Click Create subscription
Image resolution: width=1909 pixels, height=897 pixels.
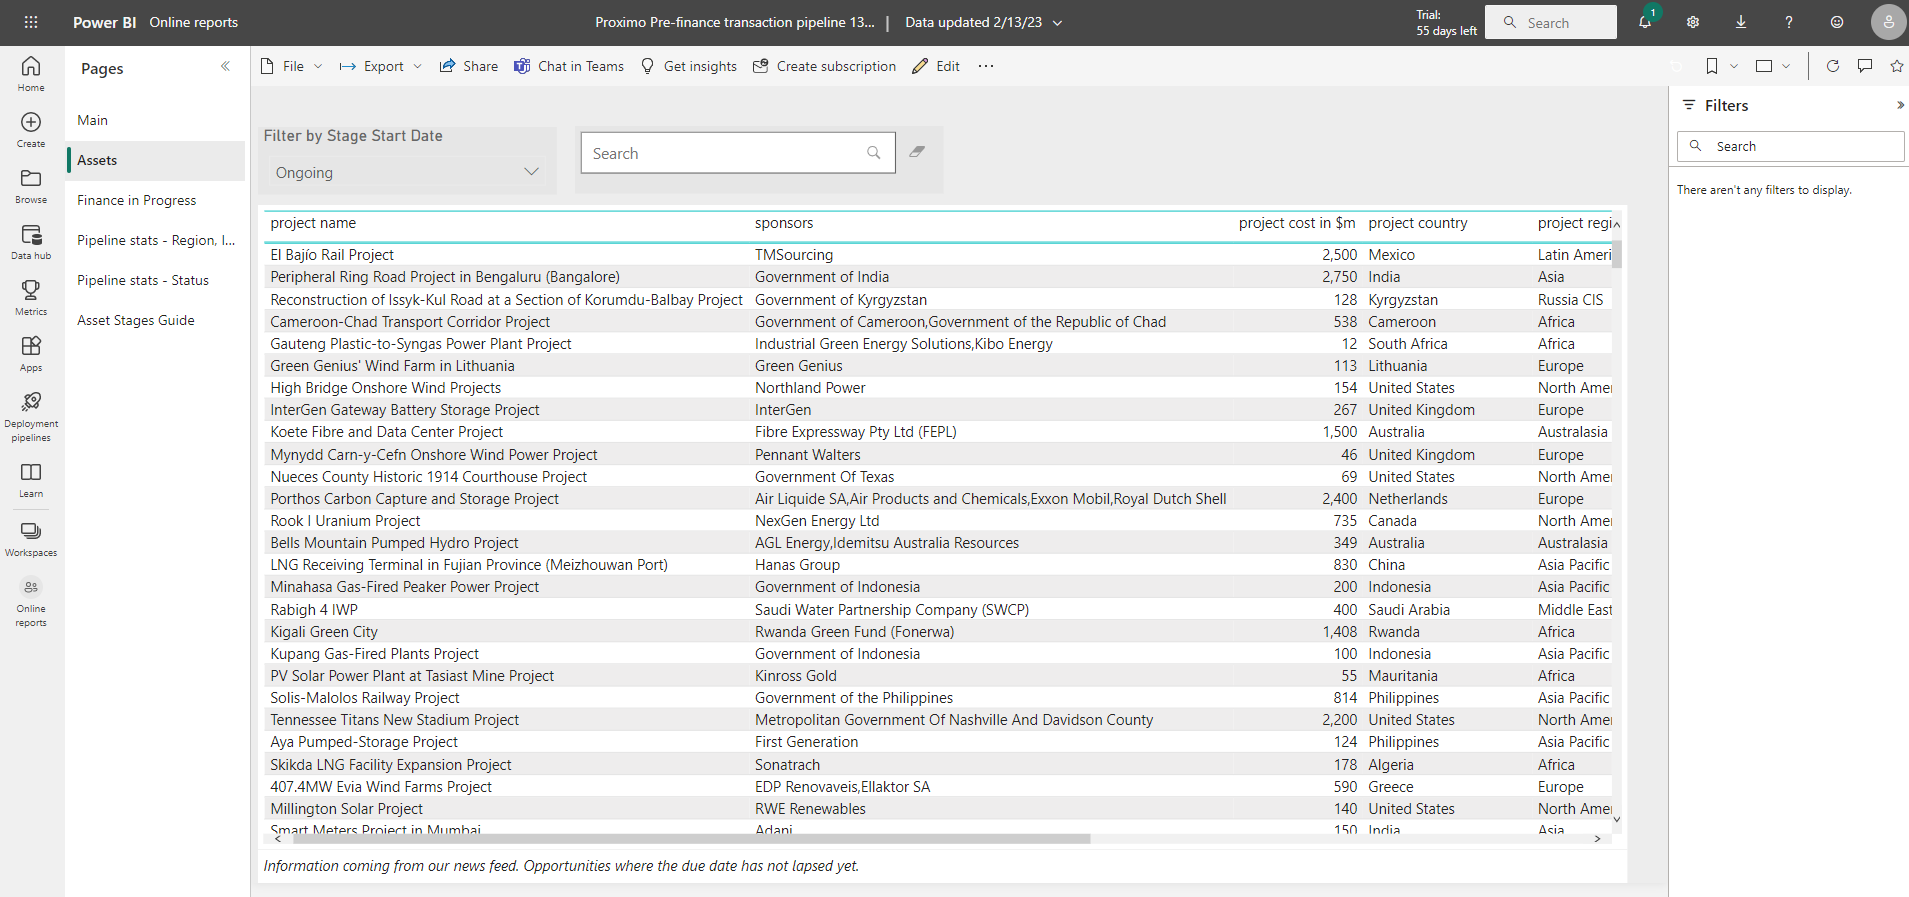824,66
